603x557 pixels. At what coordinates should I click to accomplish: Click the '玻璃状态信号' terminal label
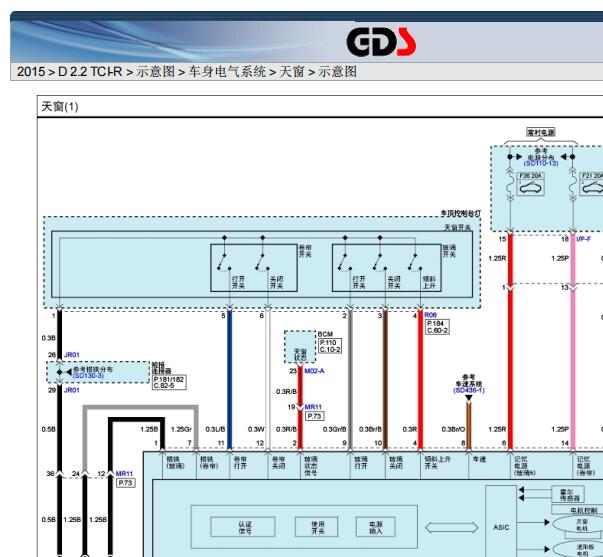click(311, 466)
